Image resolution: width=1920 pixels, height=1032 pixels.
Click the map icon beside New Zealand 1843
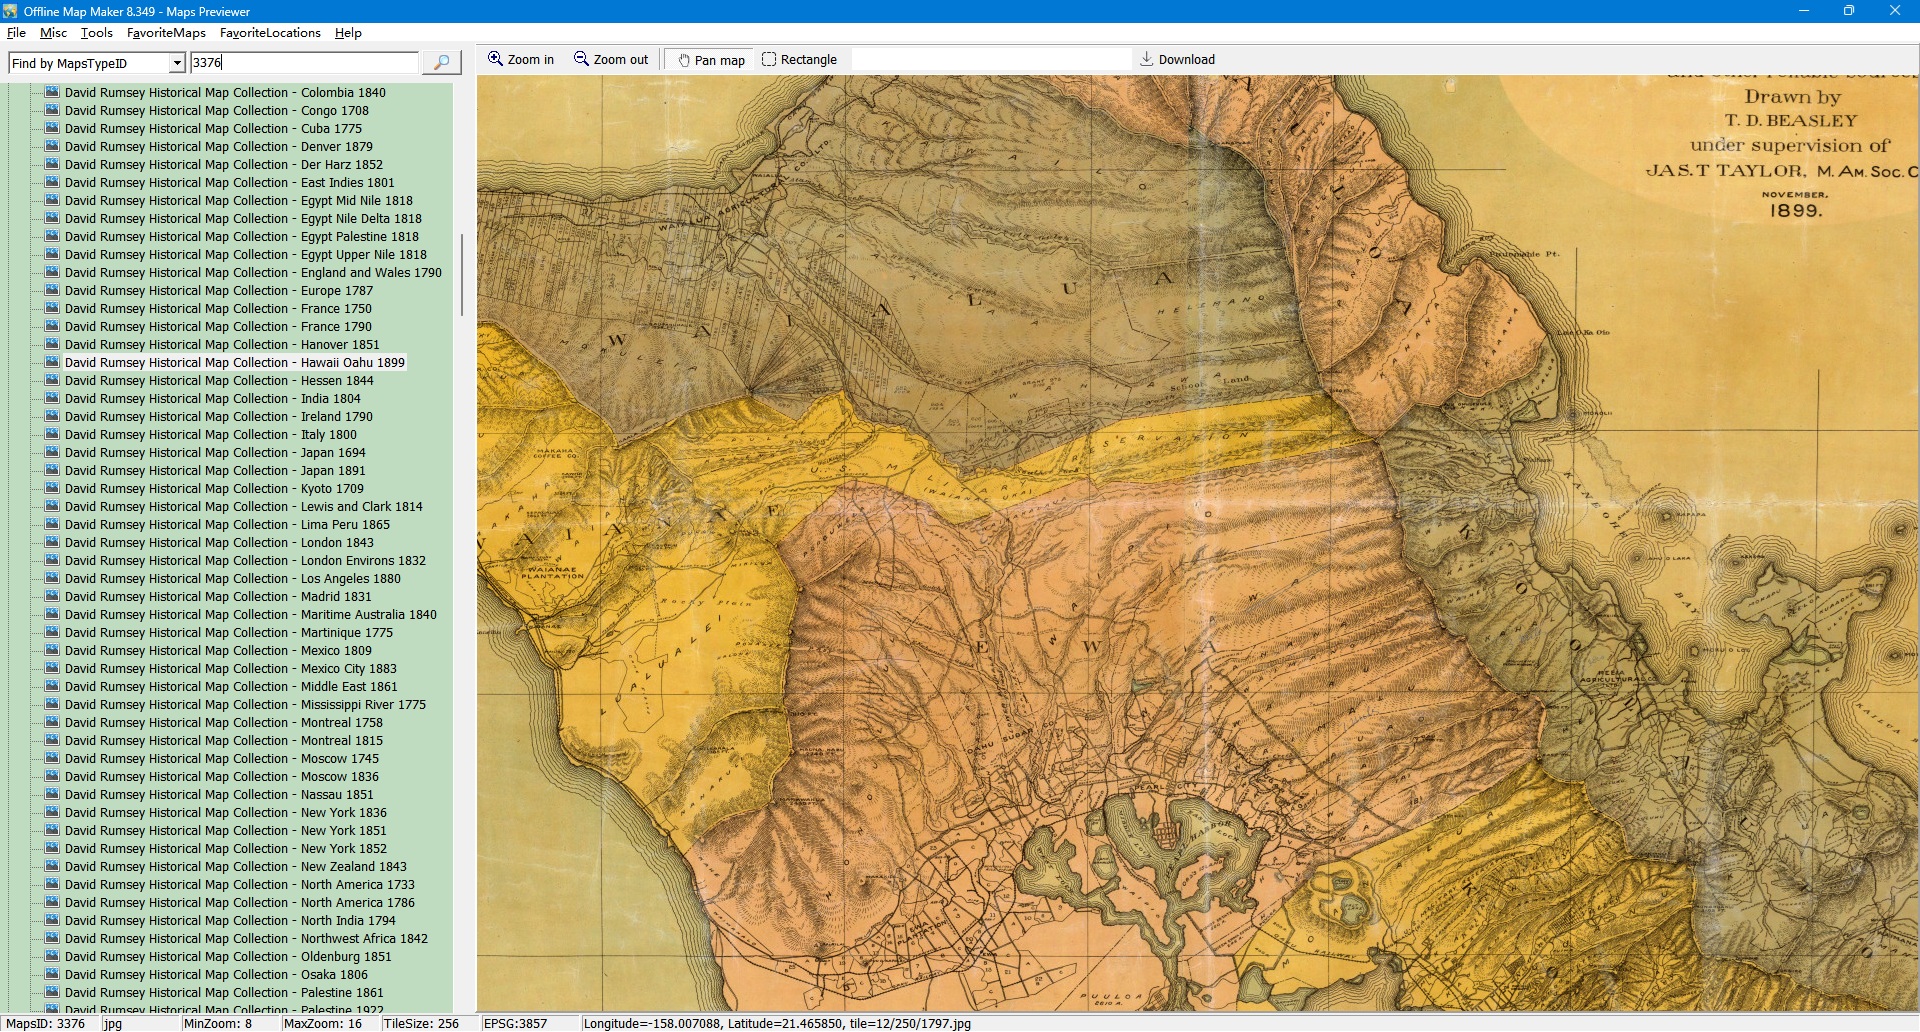(x=52, y=866)
